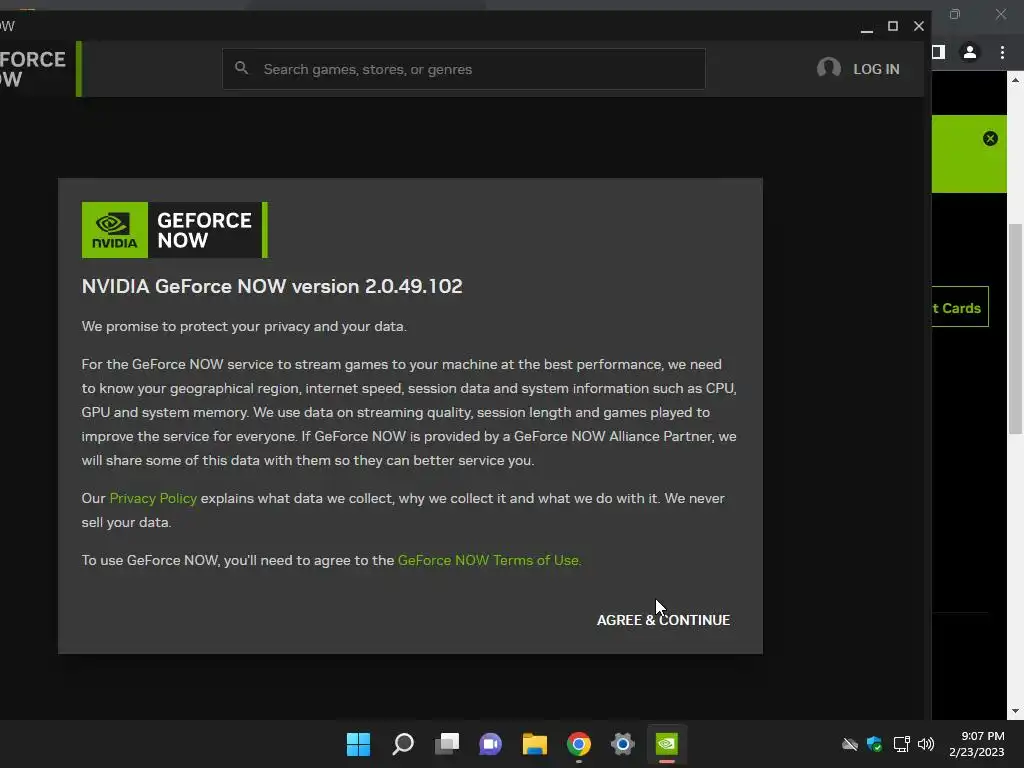1024x768 pixels.
Task: Click GeForce NOW taskbar icon
Action: (667, 744)
